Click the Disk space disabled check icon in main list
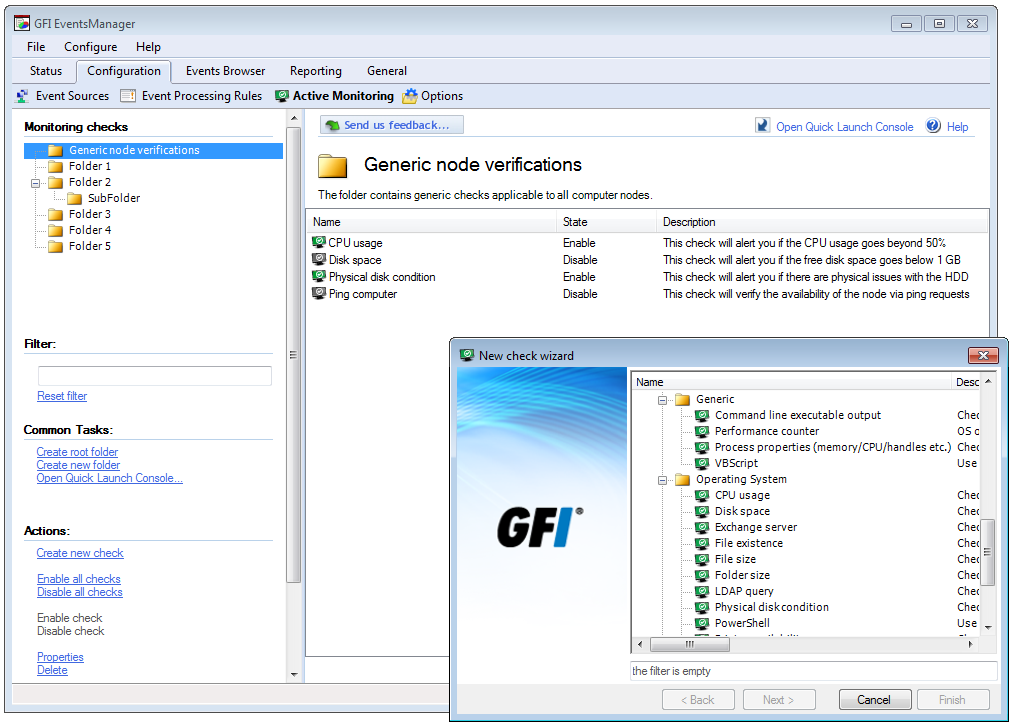1014x726 pixels. pos(319,259)
